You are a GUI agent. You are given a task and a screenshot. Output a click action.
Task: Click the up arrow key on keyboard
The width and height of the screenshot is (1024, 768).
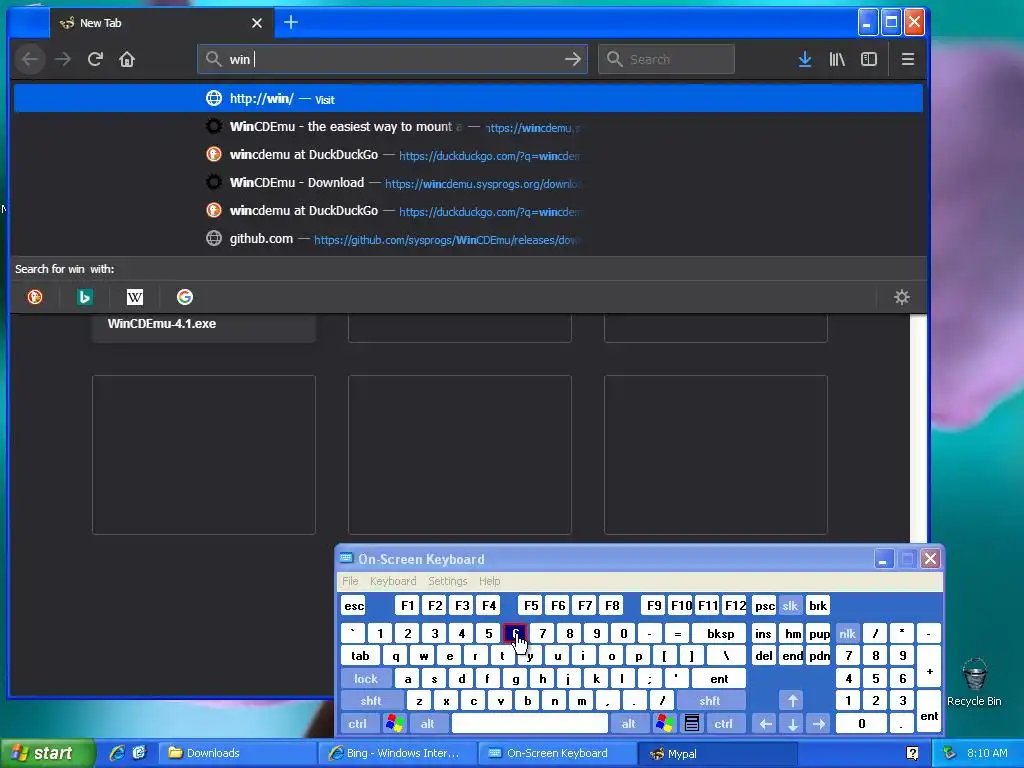[x=792, y=701]
